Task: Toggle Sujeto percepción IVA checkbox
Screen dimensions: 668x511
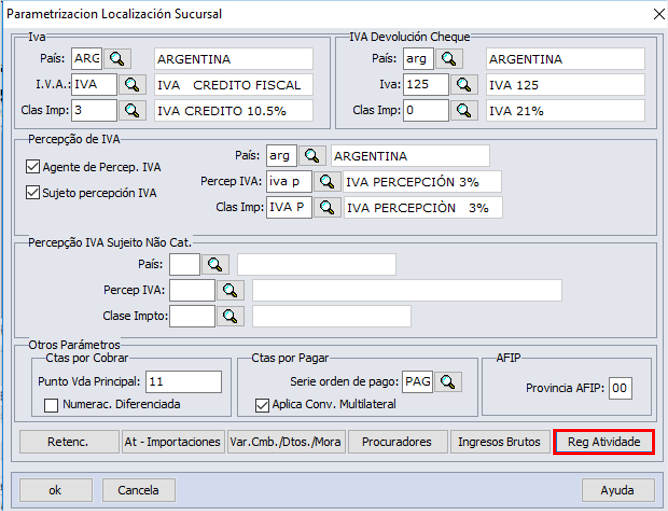Action: pos(33,193)
